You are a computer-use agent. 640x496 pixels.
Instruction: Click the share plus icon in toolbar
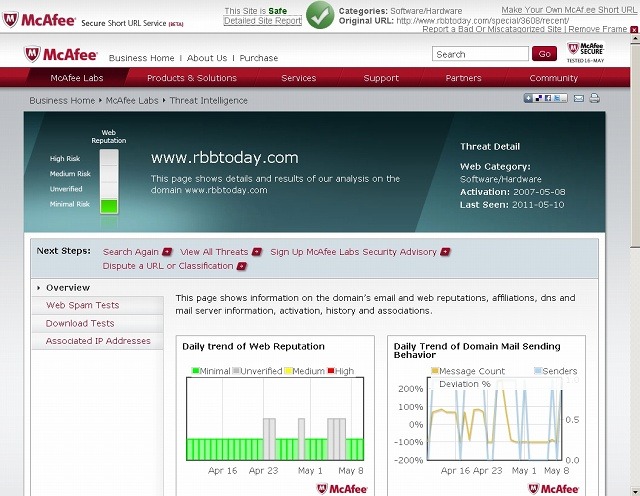[x=529, y=98]
